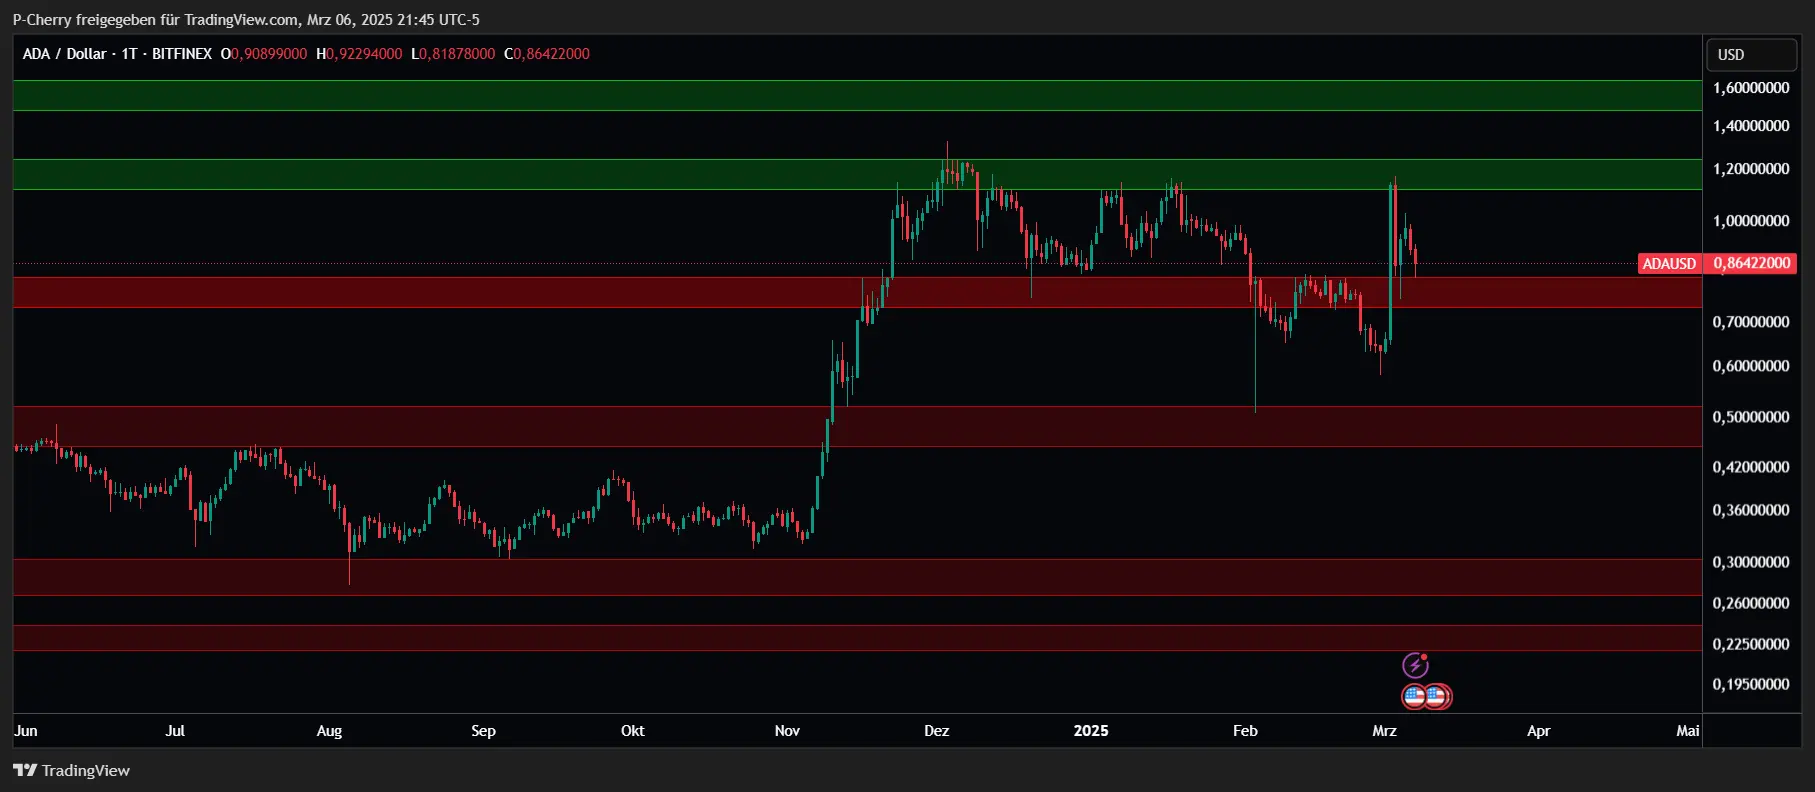Click the Aug label on time axis
Viewport: 1815px width, 792px height.
(x=329, y=731)
